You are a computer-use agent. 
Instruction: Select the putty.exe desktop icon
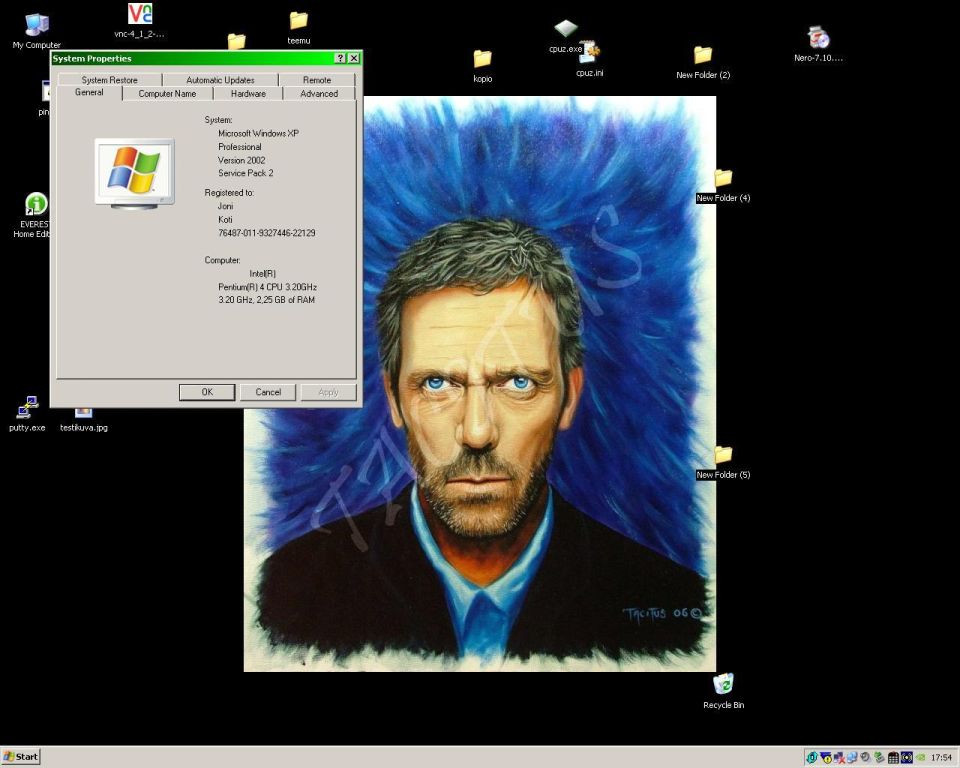[x=27, y=408]
